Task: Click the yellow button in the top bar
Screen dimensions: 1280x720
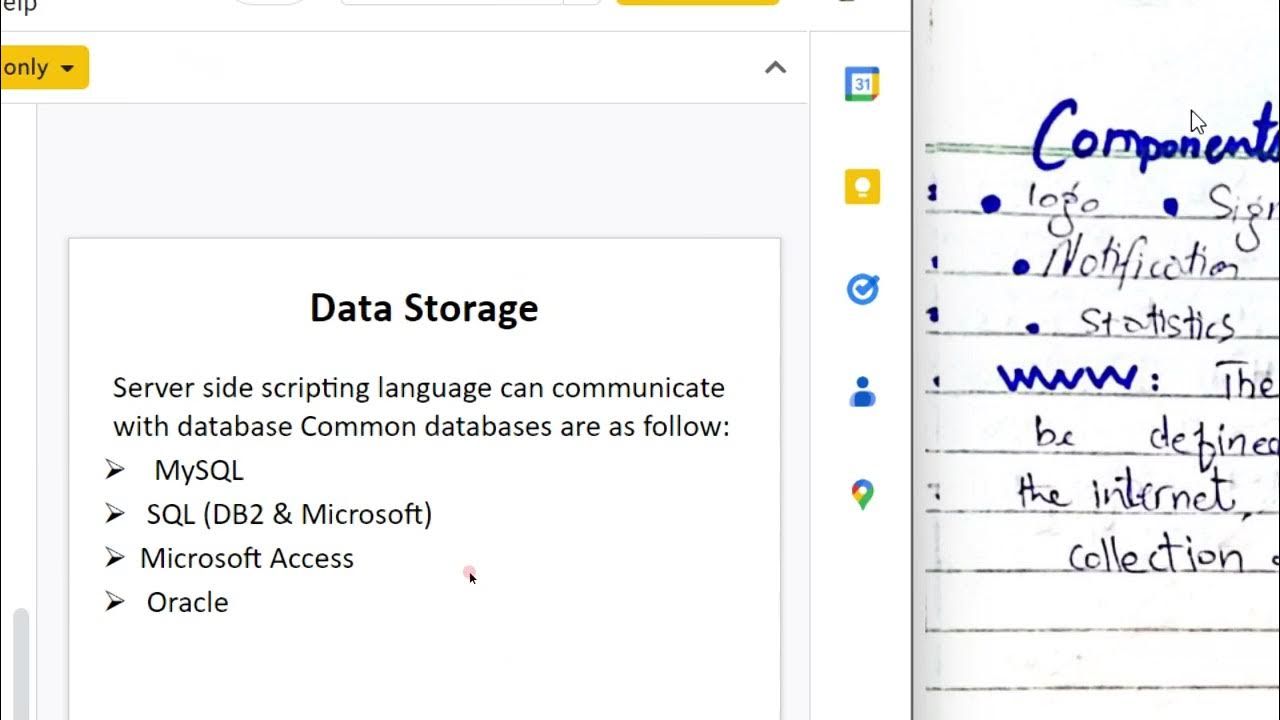Action: click(697, 2)
